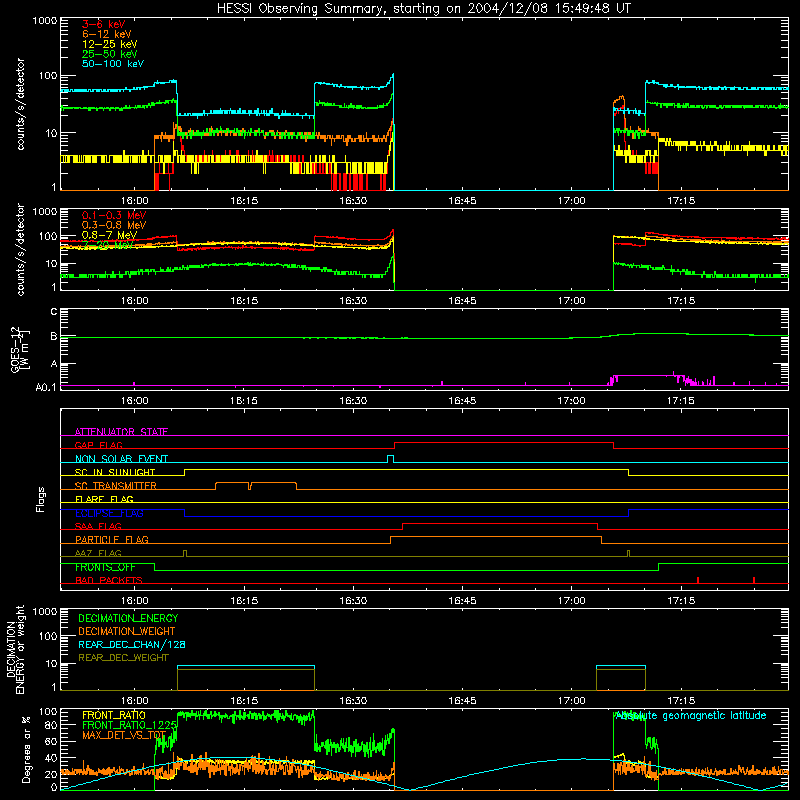Screen dimensions: 800x800
Task: Select the red 3-6 keV legend label
Action: click(x=104, y=24)
